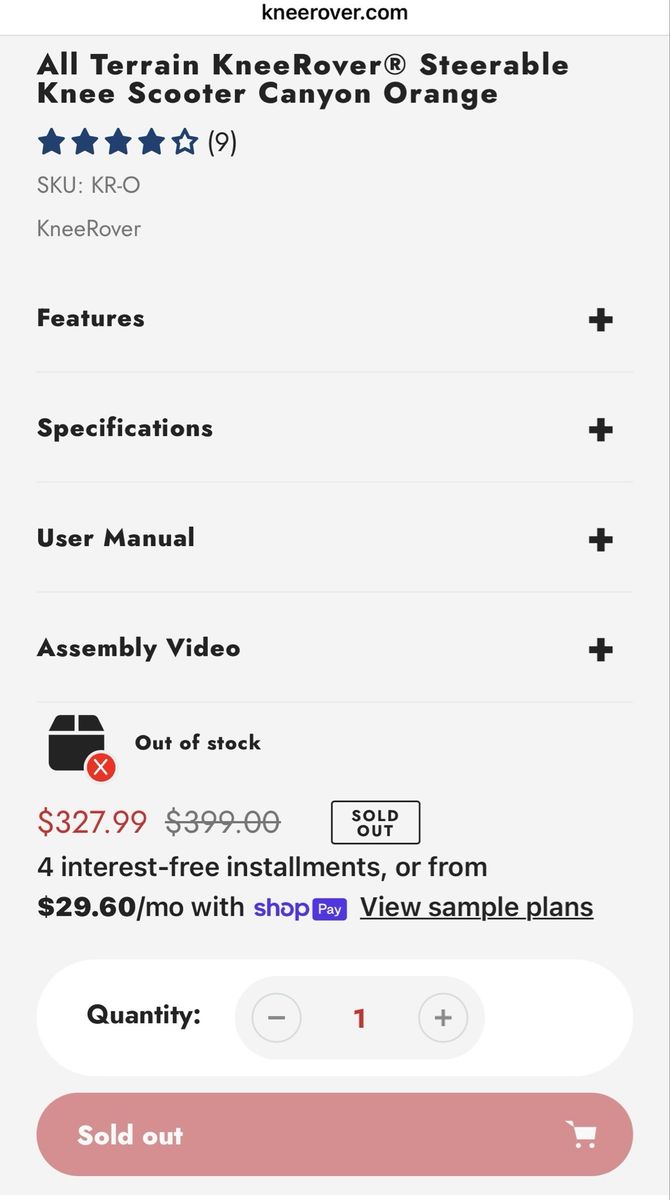Increase quantity with plus button
Image resolution: width=670 pixels, height=1200 pixels.
443,1018
